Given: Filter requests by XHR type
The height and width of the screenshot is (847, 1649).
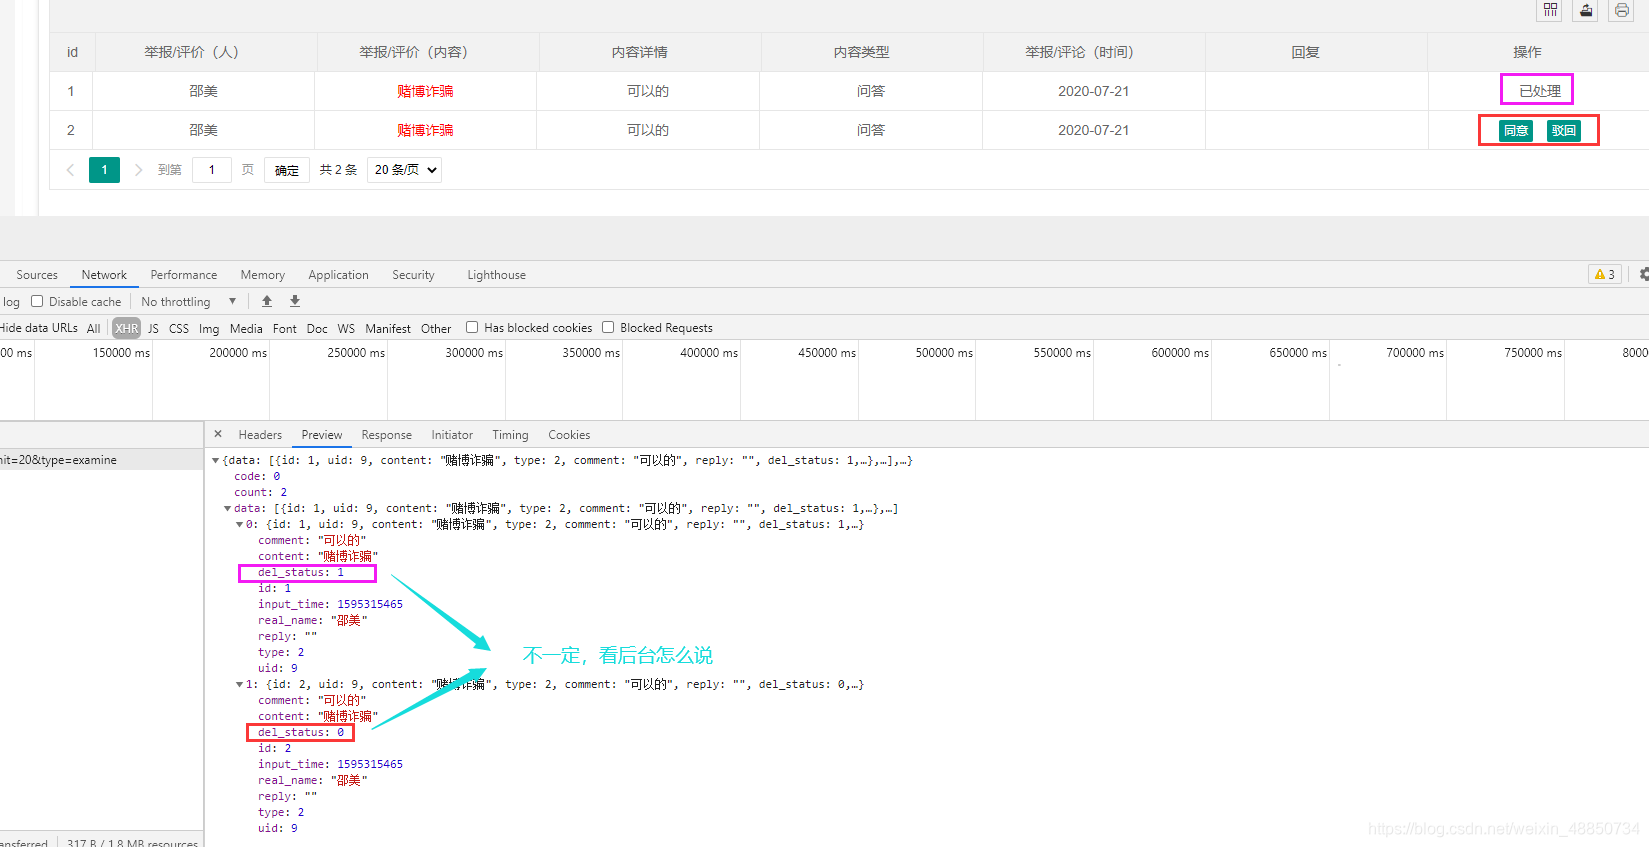Looking at the screenshot, I should (127, 328).
